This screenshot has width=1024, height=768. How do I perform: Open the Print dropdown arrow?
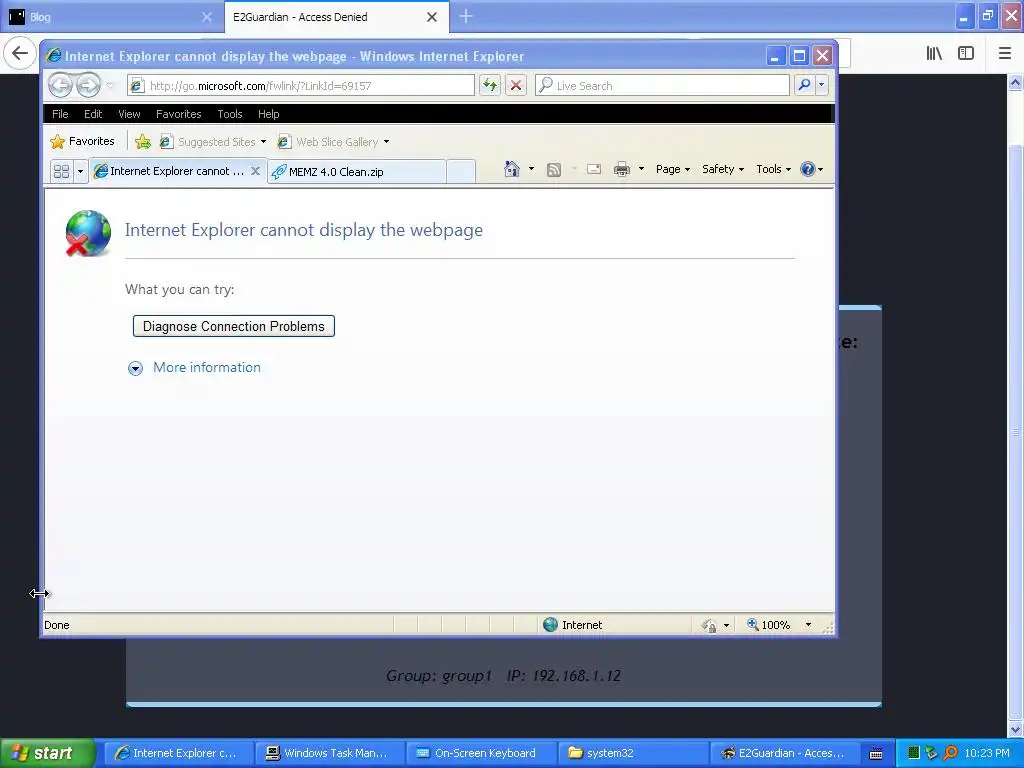[641, 169]
